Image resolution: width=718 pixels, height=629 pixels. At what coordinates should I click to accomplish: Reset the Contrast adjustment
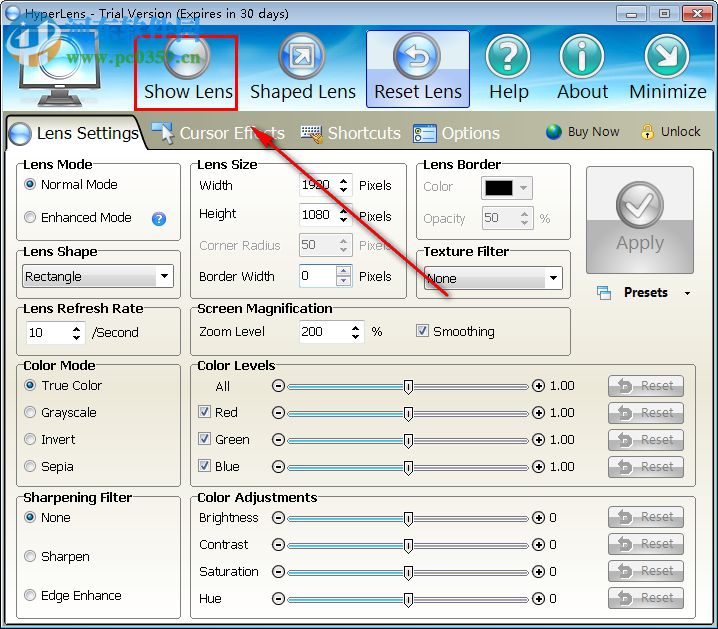(x=646, y=544)
